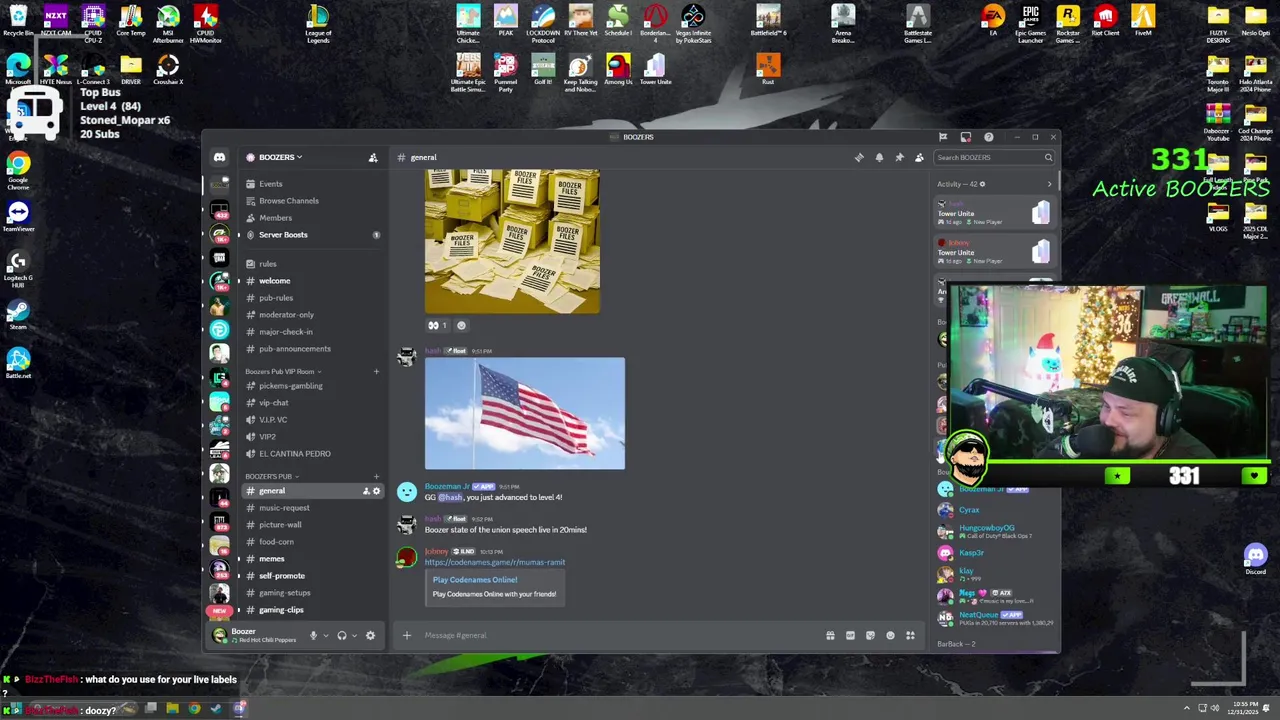The height and width of the screenshot is (720, 1280).
Task: Focus the Message #general input
Action: [615, 635]
